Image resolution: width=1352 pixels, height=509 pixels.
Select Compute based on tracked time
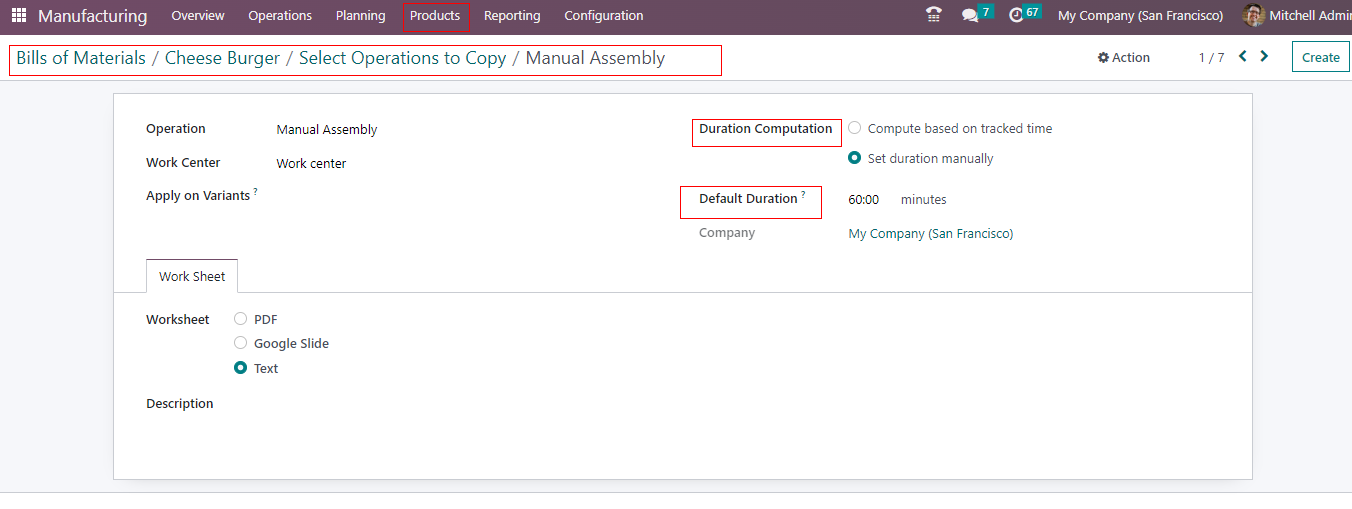click(855, 128)
